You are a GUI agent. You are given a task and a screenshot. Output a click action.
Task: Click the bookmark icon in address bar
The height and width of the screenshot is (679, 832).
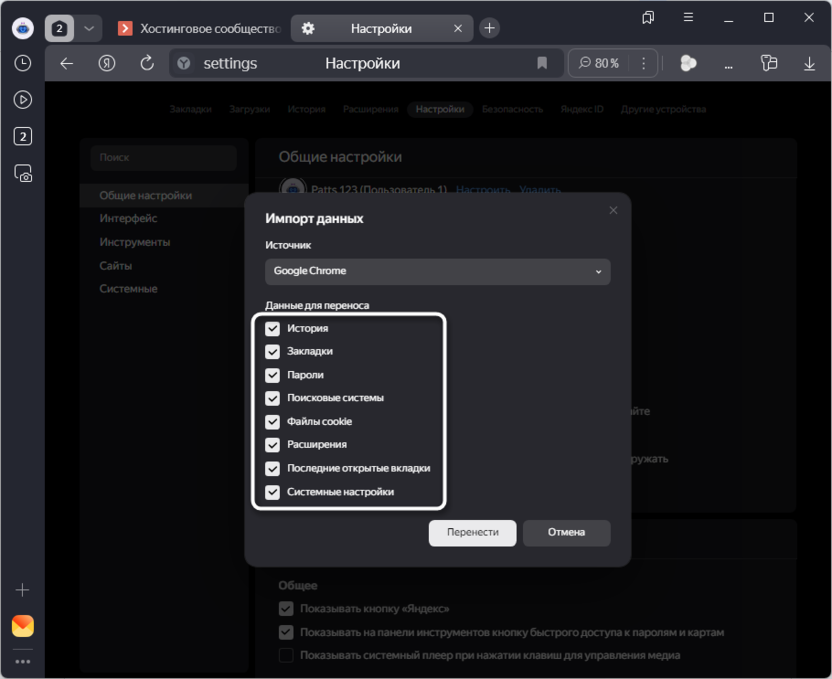point(542,63)
